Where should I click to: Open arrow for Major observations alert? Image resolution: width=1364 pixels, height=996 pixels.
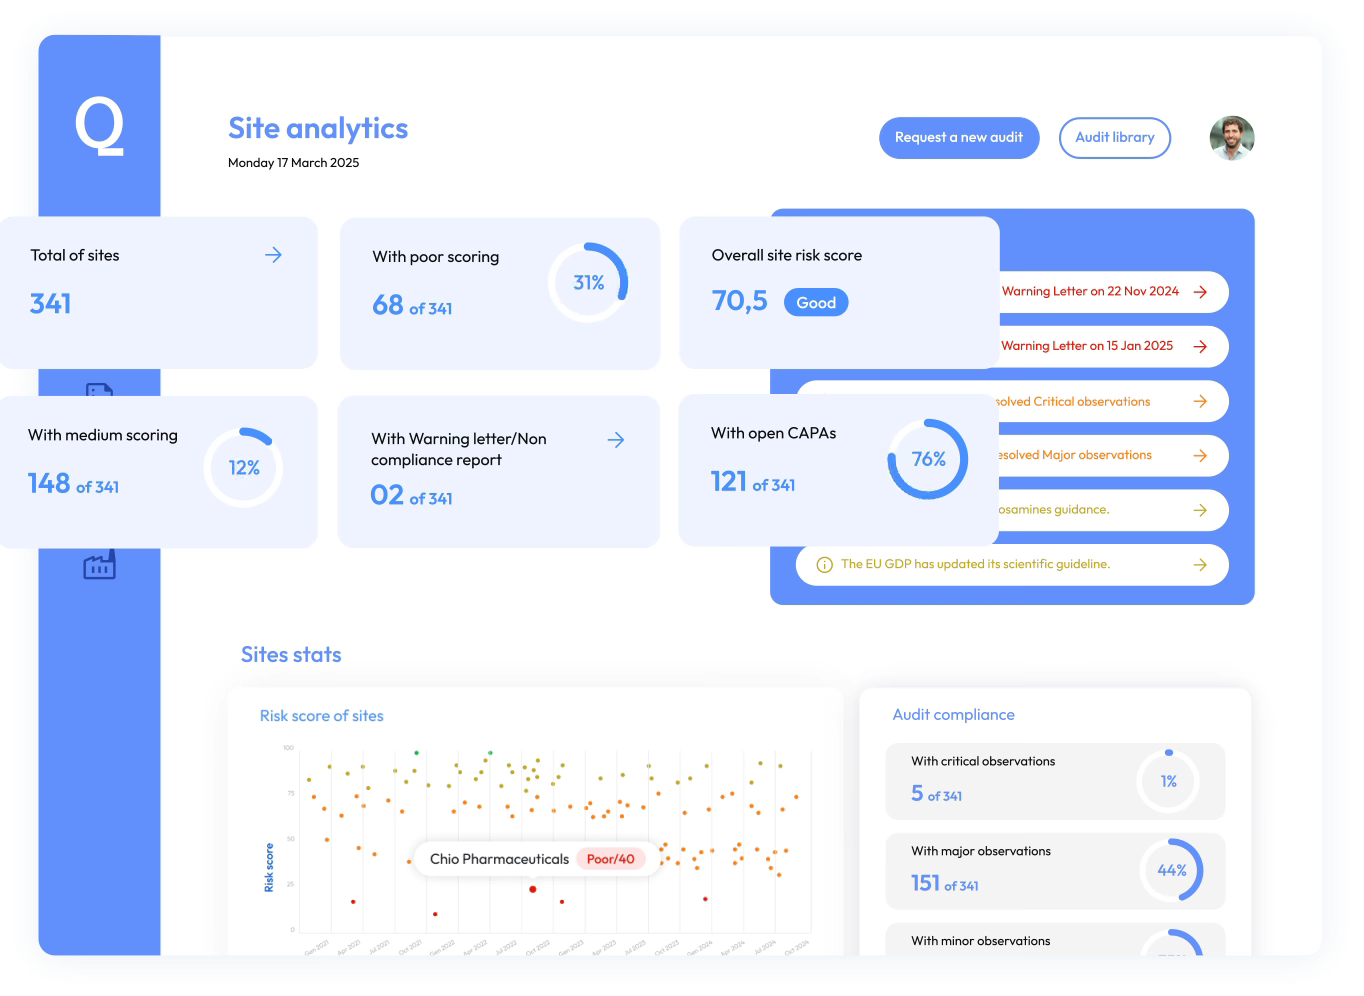coord(1200,455)
